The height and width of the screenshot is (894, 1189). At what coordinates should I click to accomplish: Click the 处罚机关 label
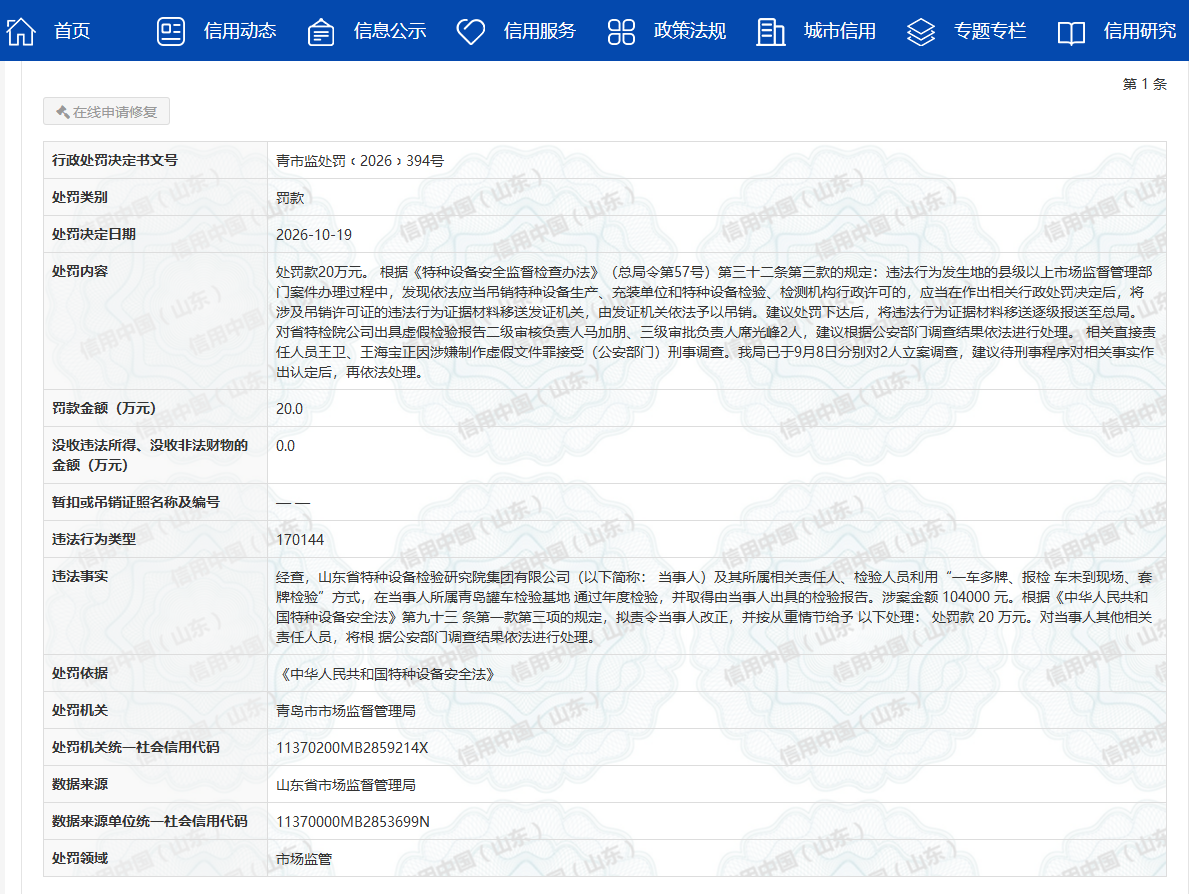pyautogui.click(x=80, y=710)
